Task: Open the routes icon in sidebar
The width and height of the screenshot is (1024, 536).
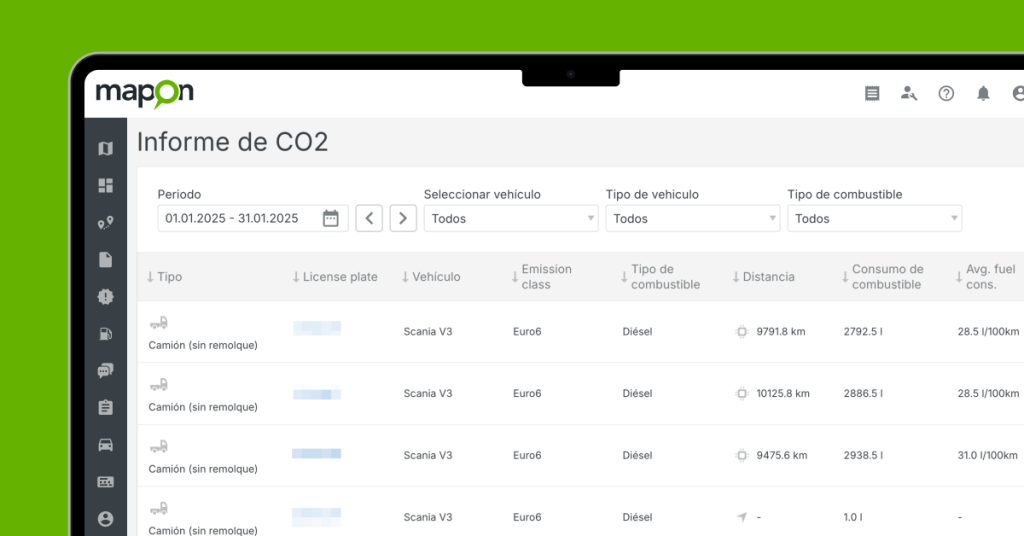Action: (x=105, y=223)
